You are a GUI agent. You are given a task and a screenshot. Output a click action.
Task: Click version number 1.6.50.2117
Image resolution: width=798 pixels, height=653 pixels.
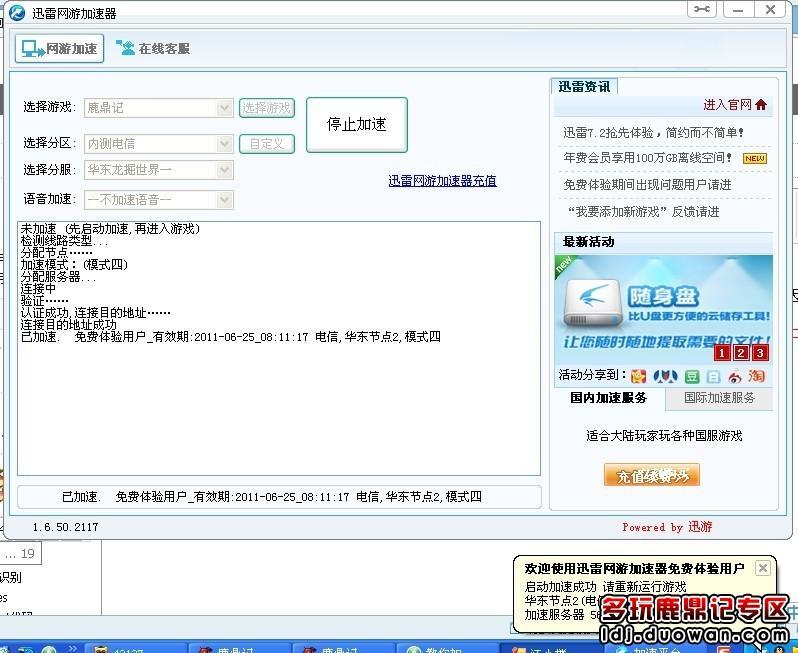(x=66, y=527)
